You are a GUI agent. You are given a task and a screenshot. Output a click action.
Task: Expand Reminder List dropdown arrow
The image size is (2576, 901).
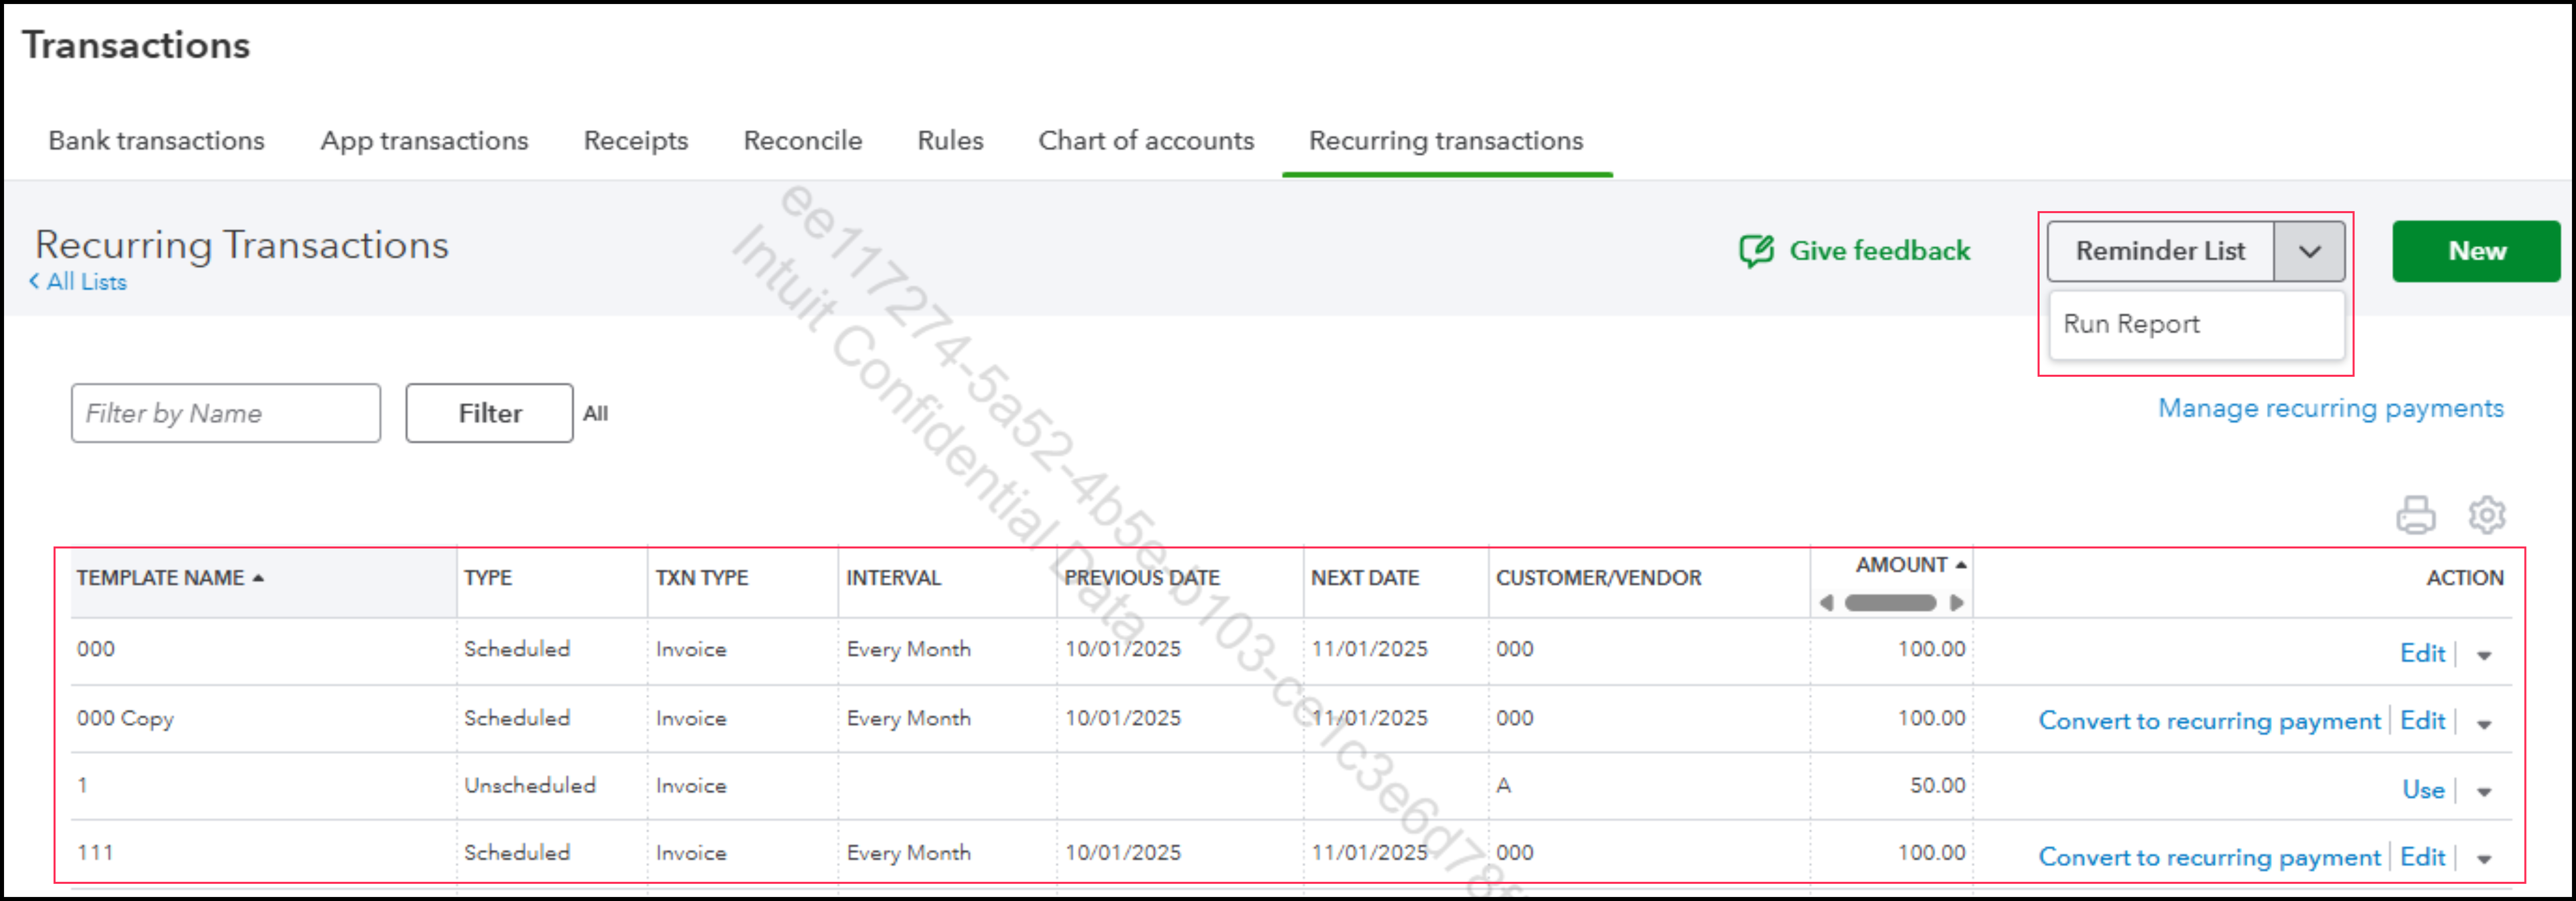(x=2309, y=252)
